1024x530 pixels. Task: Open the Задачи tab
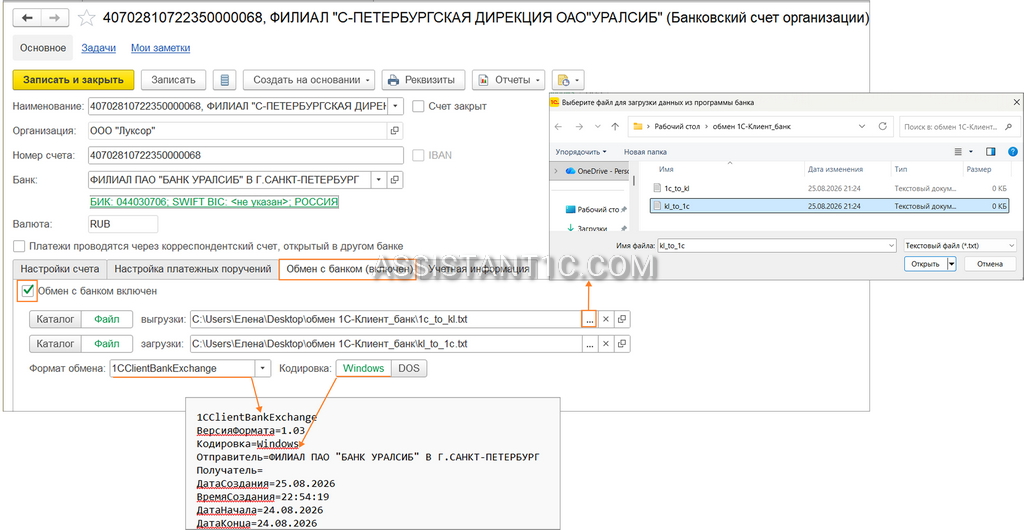click(99, 48)
